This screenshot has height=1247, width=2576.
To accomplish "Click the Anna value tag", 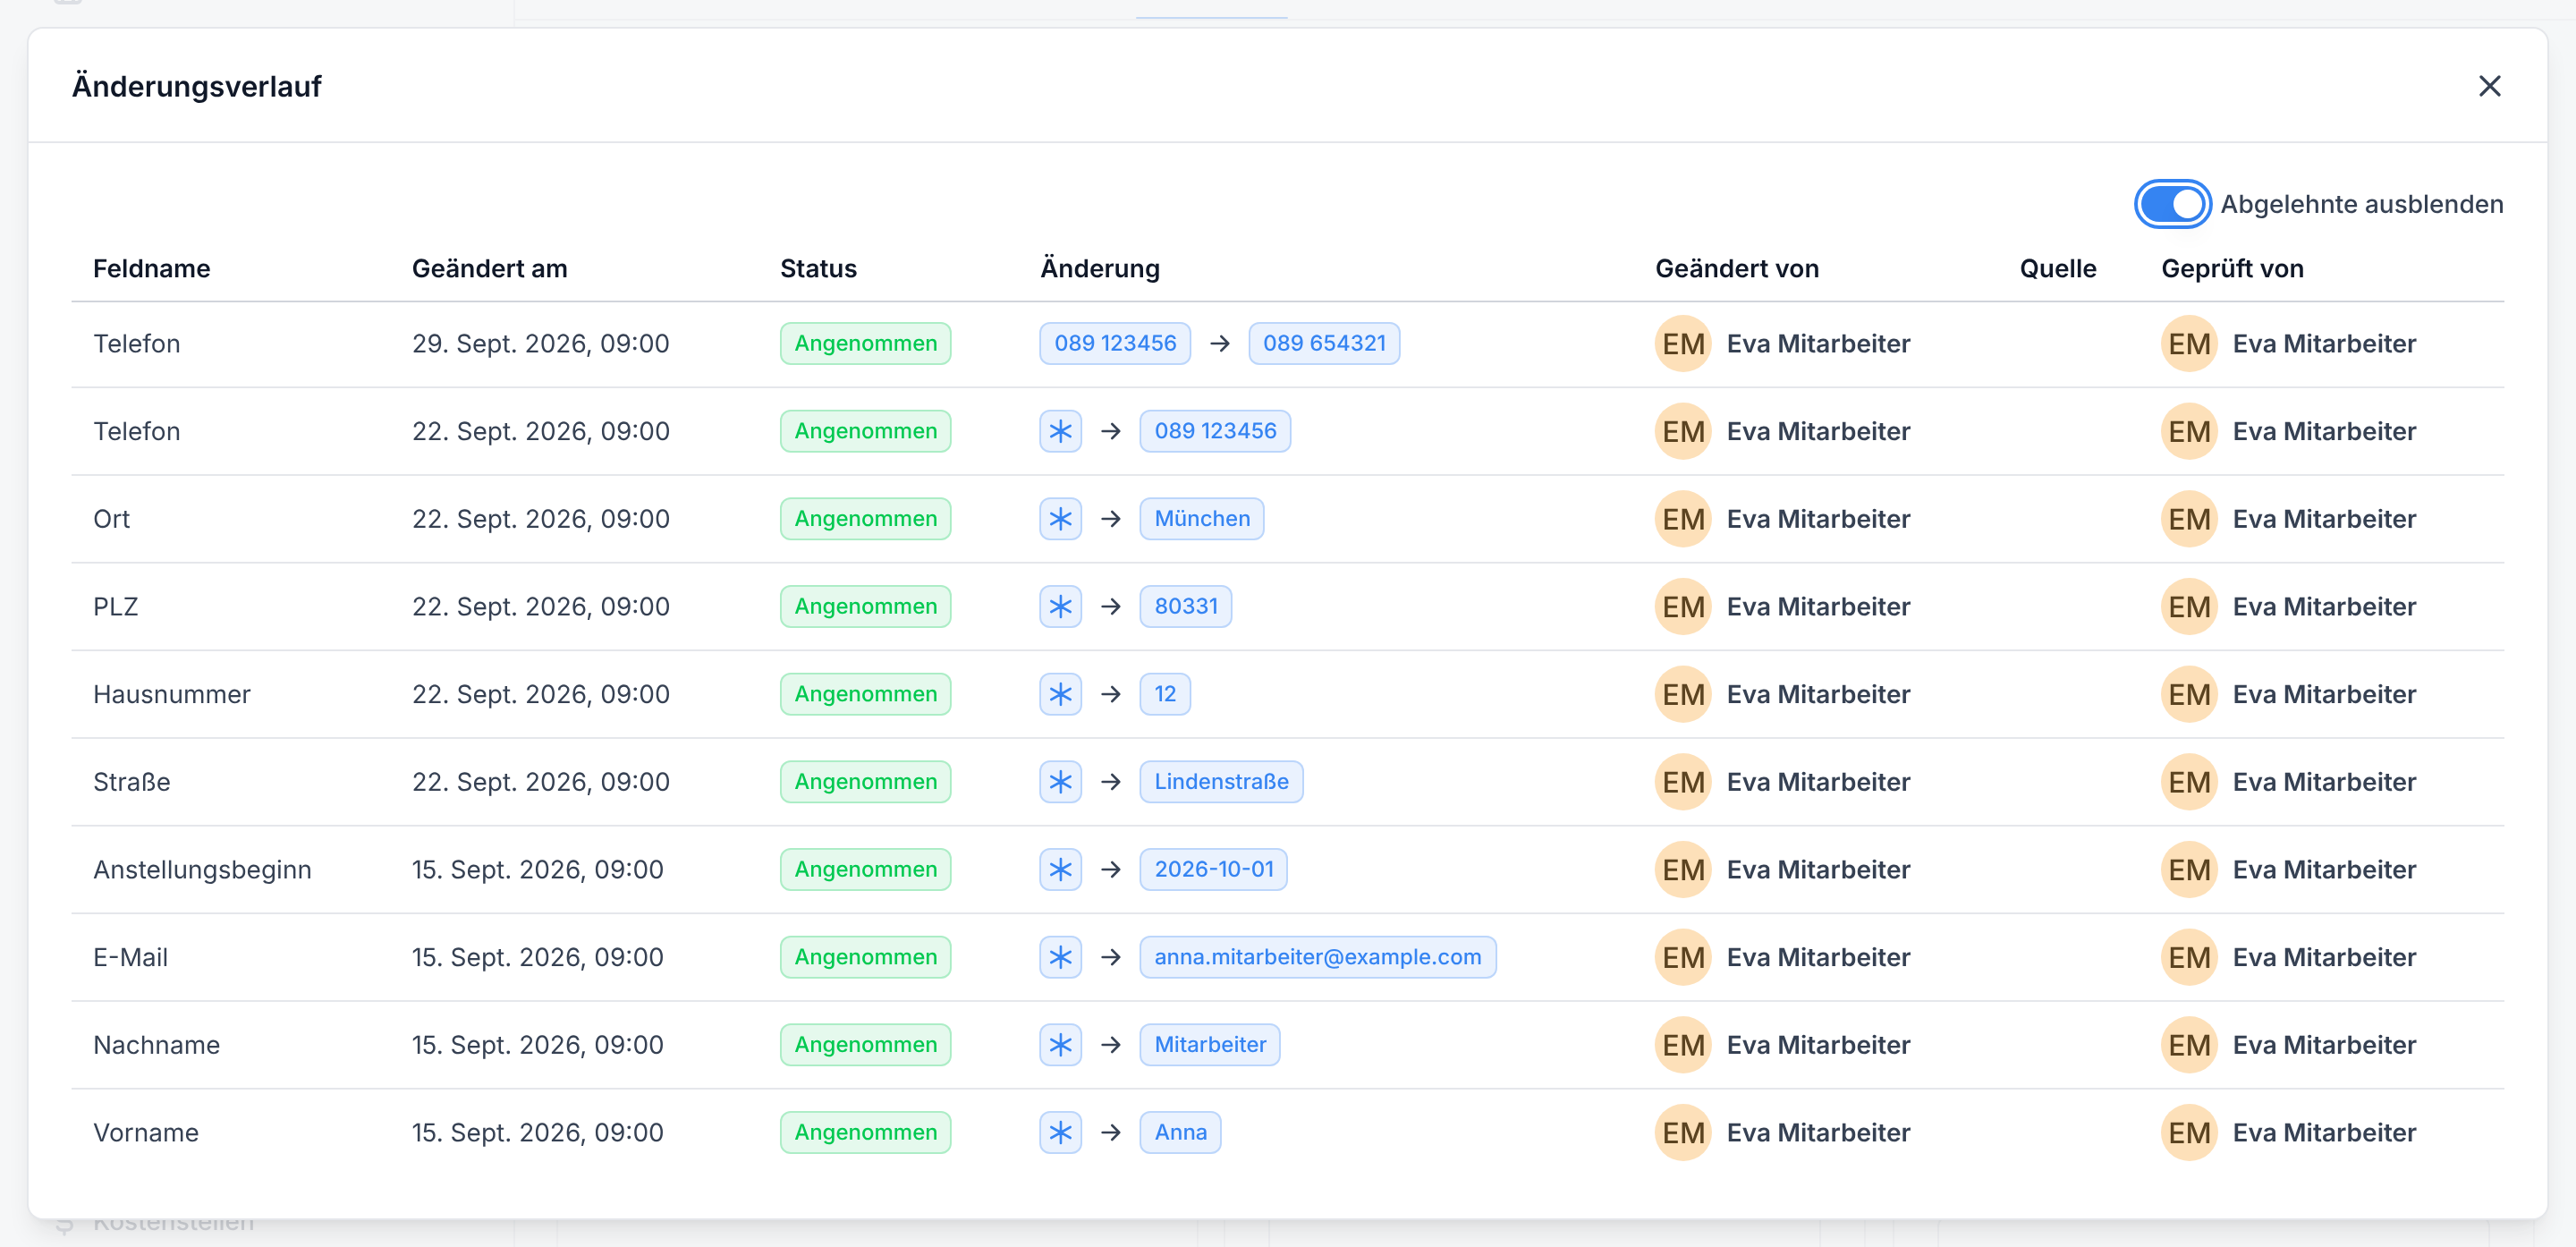I will (x=1180, y=1133).
